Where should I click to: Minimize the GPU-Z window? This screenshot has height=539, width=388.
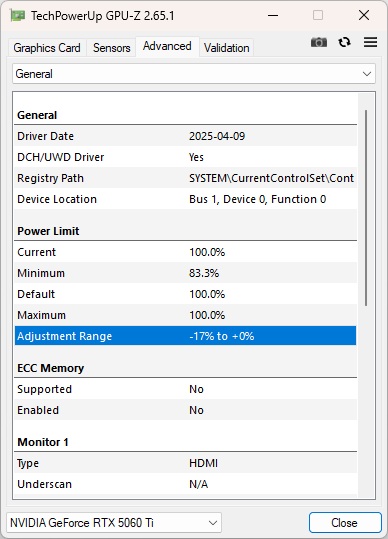point(273,15)
